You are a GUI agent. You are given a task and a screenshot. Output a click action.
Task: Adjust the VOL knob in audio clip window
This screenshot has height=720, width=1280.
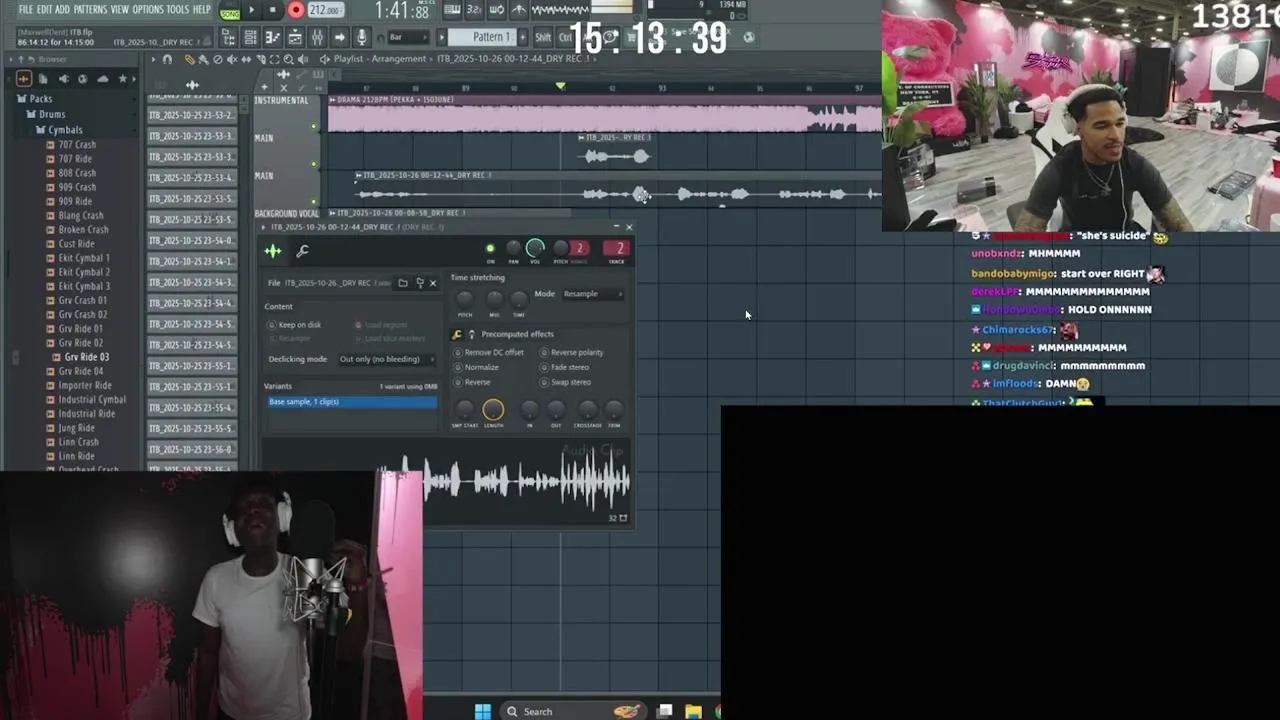[535, 248]
